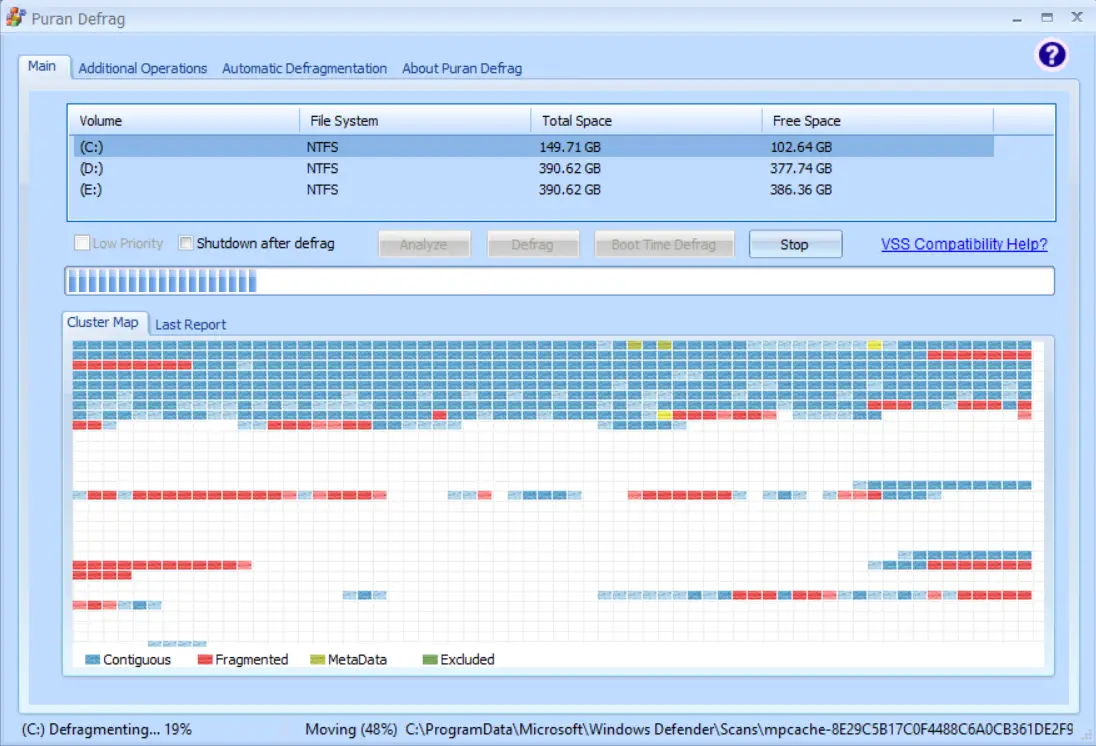Click the File System column header
The image size is (1096, 746).
(415, 120)
